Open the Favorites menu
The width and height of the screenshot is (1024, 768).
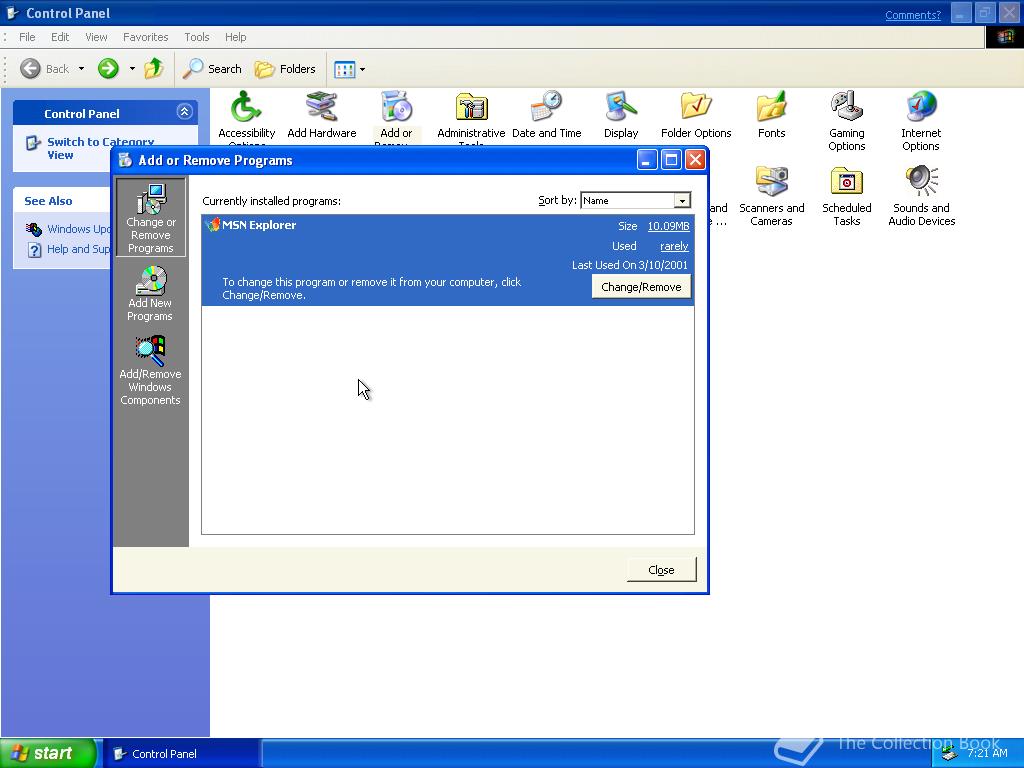tap(146, 37)
